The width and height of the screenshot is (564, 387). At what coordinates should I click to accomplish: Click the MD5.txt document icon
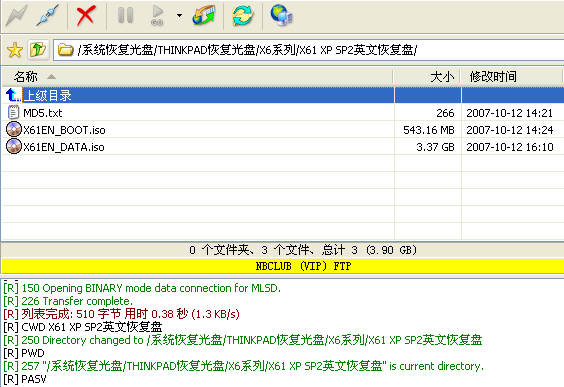coord(13,113)
